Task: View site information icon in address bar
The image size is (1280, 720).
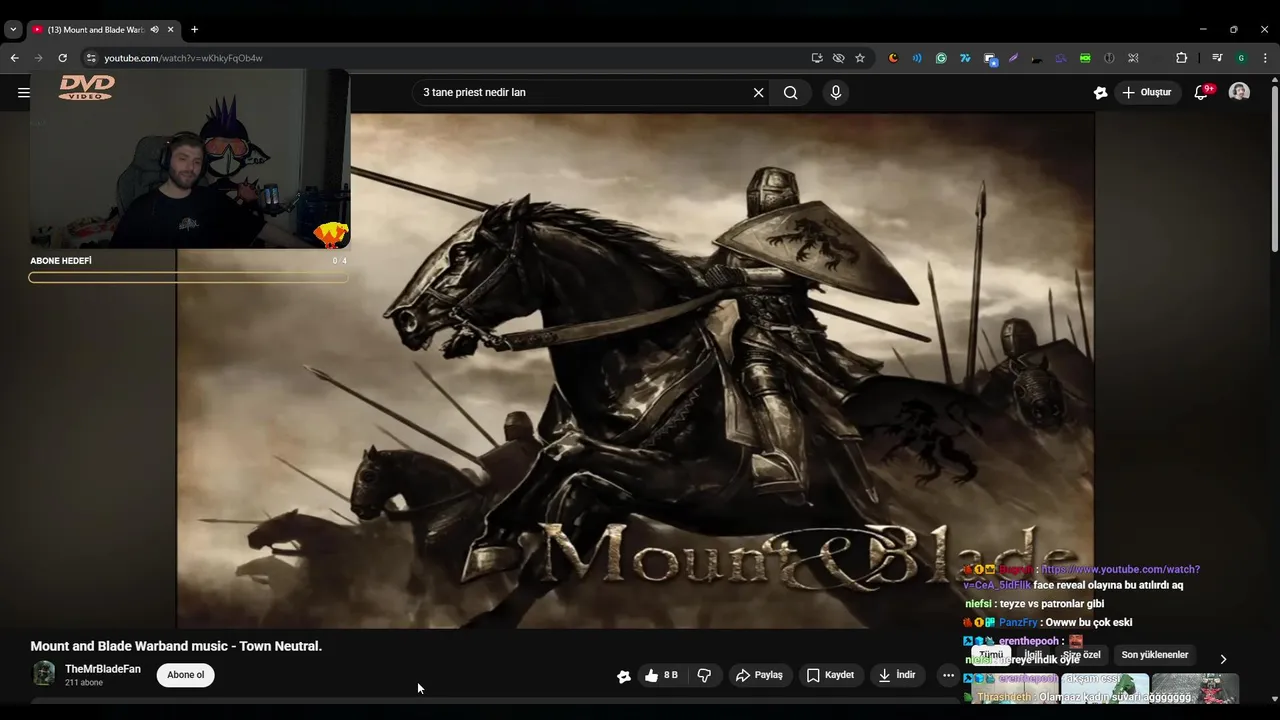Action: click(x=91, y=58)
